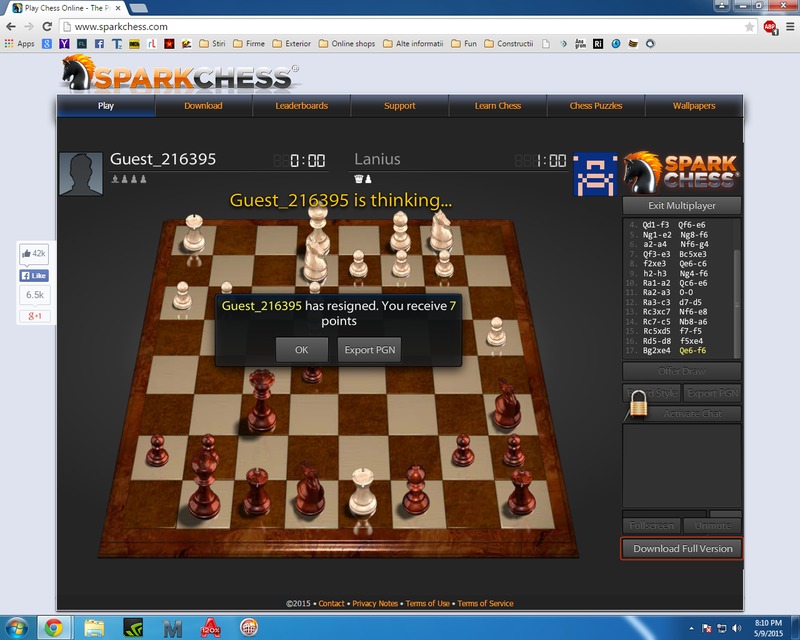Open the Nvidia icon in the taskbar
The height and width of the screenshot is (640, 800).
click(x=133, y=627)
